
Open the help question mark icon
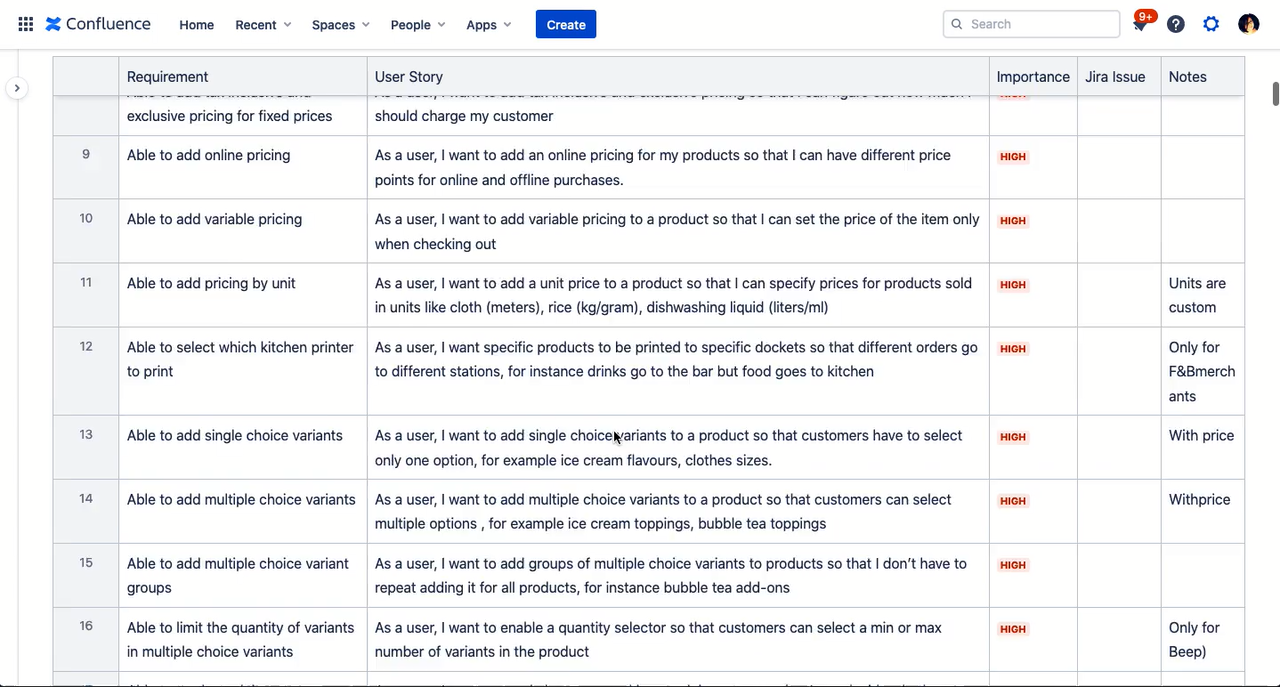click(1176, 24)
